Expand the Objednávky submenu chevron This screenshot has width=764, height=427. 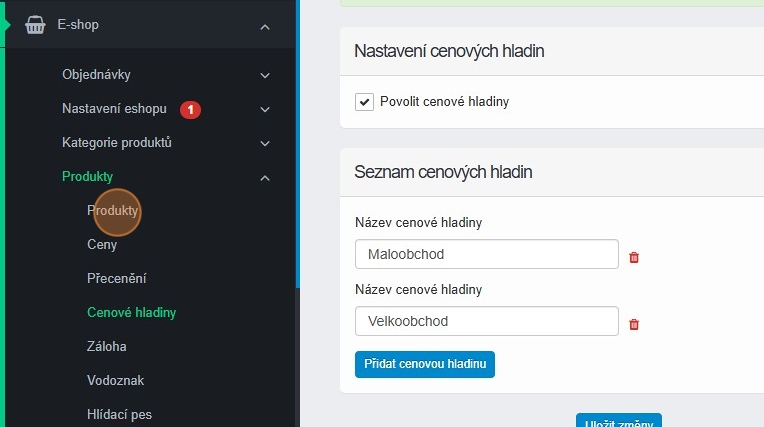(265, 75)
